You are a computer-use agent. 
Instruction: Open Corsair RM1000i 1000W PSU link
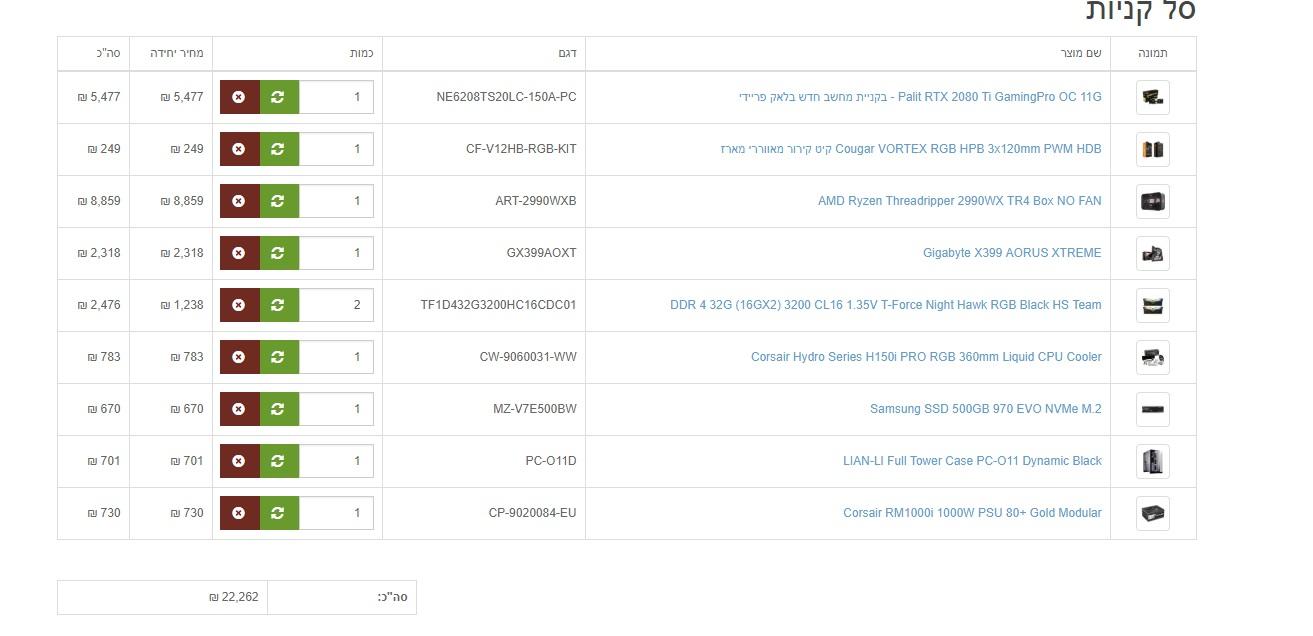[x=972, y=513]
